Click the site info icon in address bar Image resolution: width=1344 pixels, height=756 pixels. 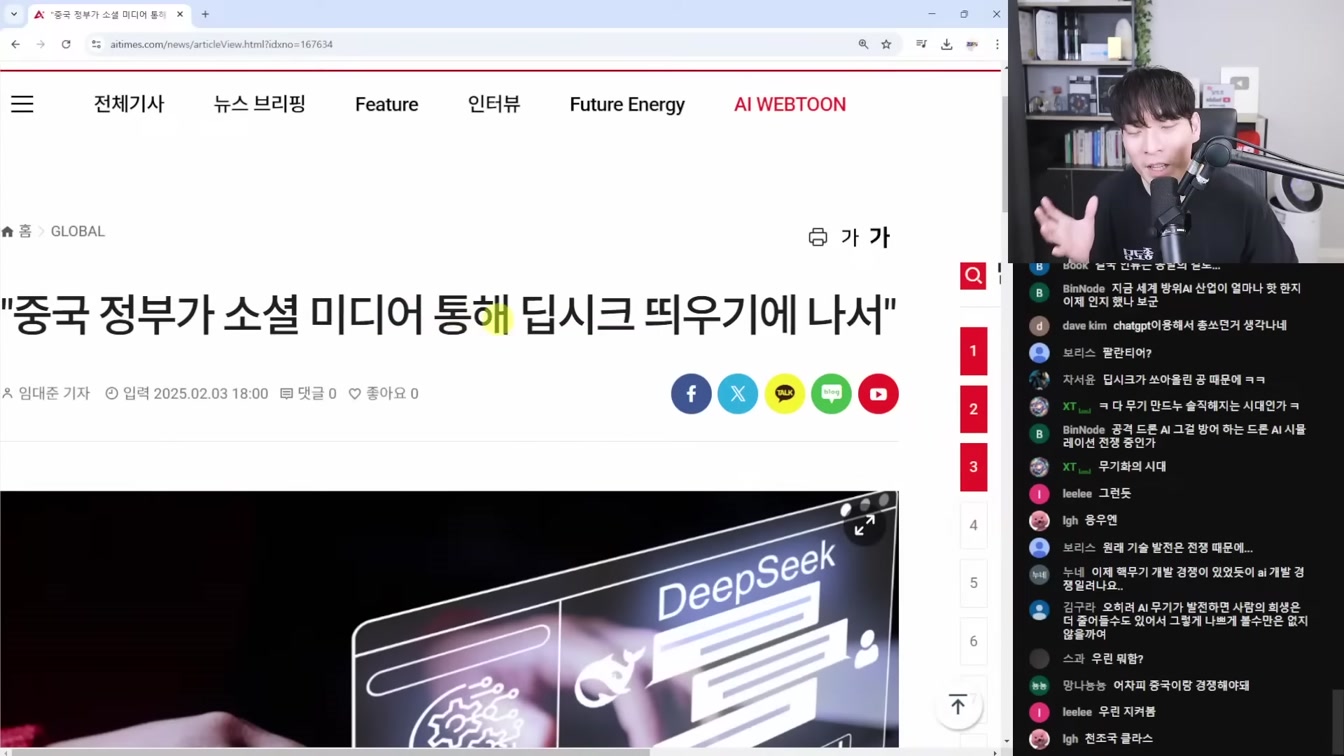pos(96,44)
